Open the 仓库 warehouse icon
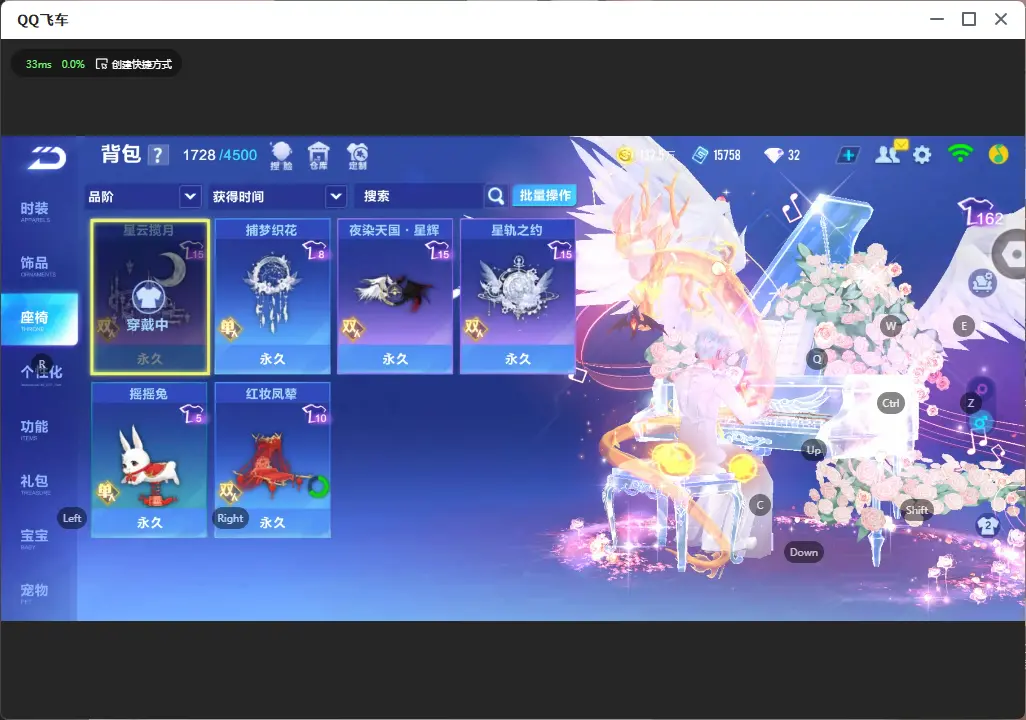The image size is (1026, 720). [x=319, y=156]
